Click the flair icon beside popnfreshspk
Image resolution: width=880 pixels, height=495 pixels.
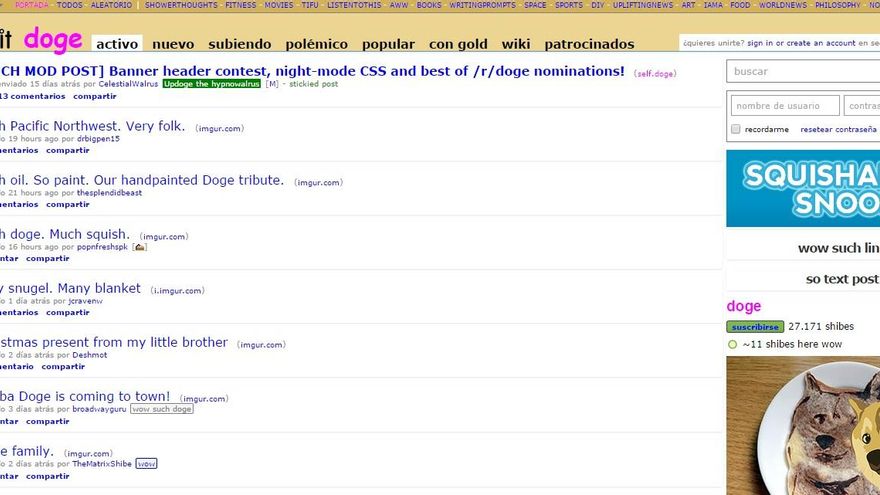(x=140, y=247)
